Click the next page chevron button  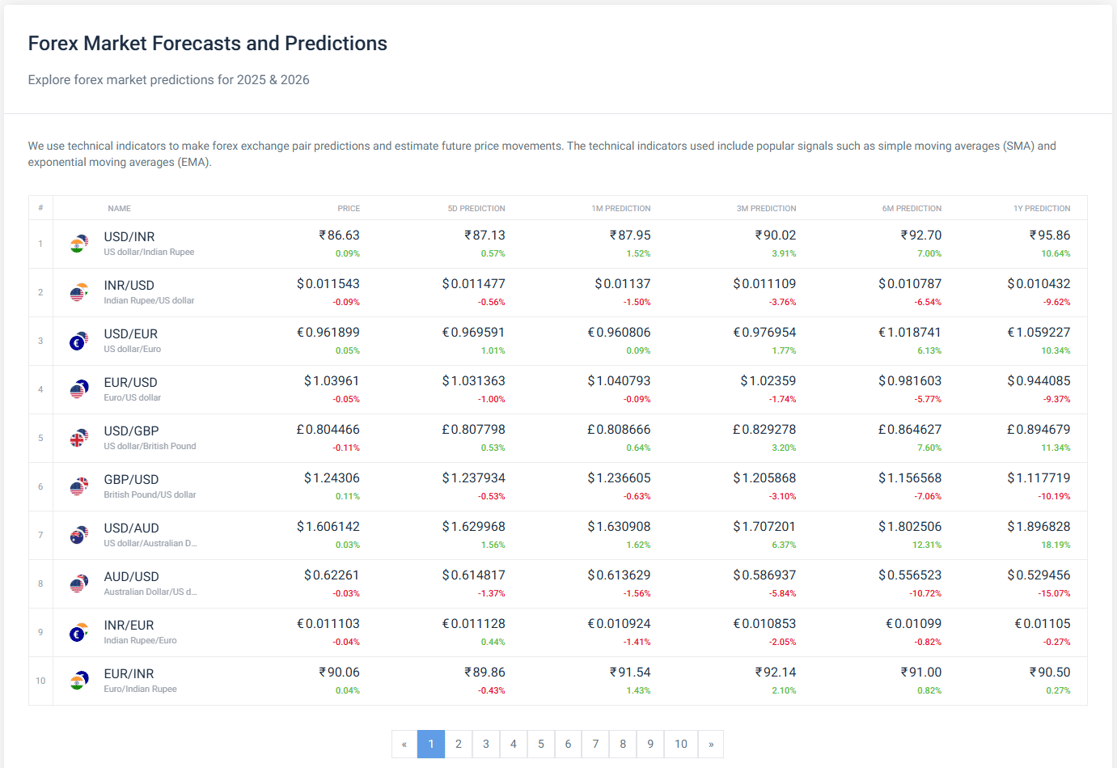[x=711, y=744]
